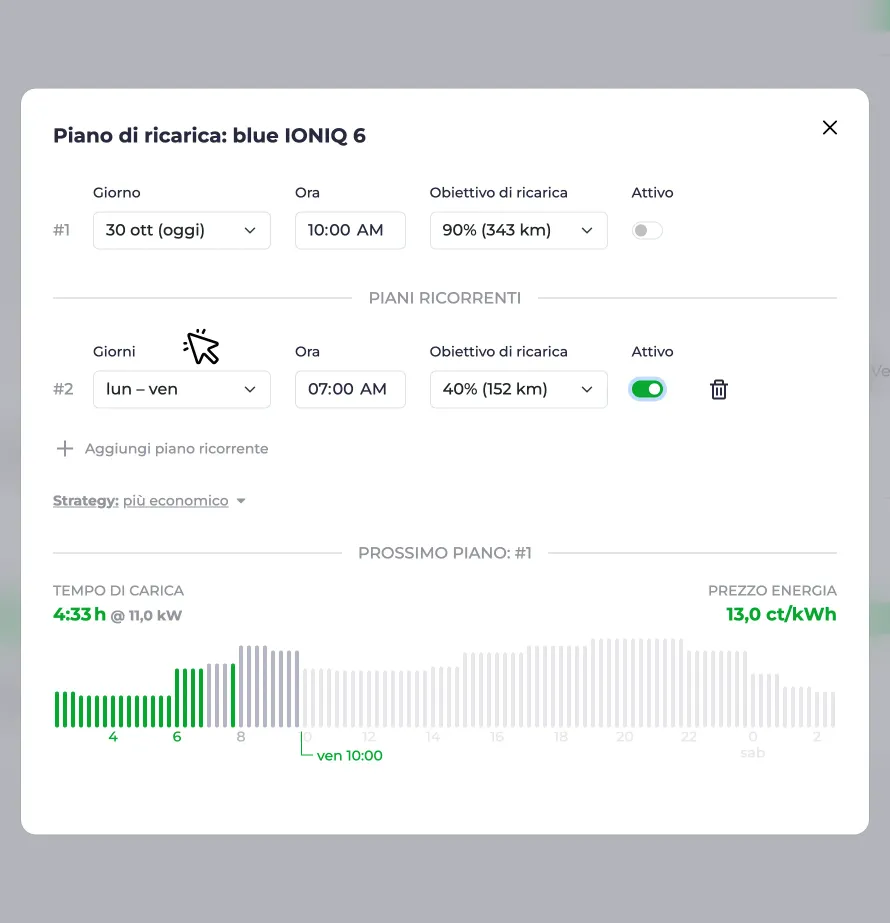The image size is (890, 923).
Task: Open the 40% (152 km) charge goal dropdown
Action: (519, 389)
